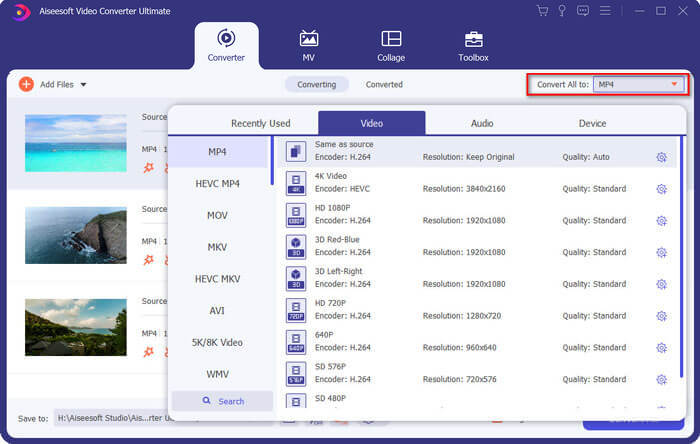Select the HD 720P preset text
Image resolution: width=700 pixels, height=444 pixels.
330,303
